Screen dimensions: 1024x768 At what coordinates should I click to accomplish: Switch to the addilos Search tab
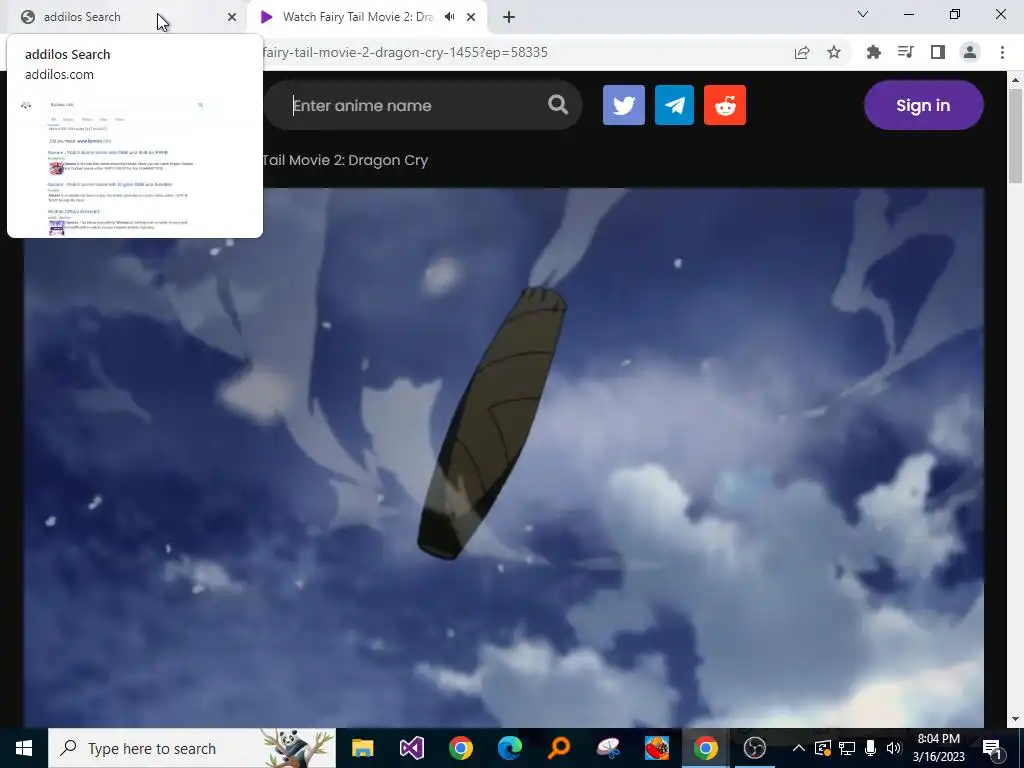click(x=124, y=17)
